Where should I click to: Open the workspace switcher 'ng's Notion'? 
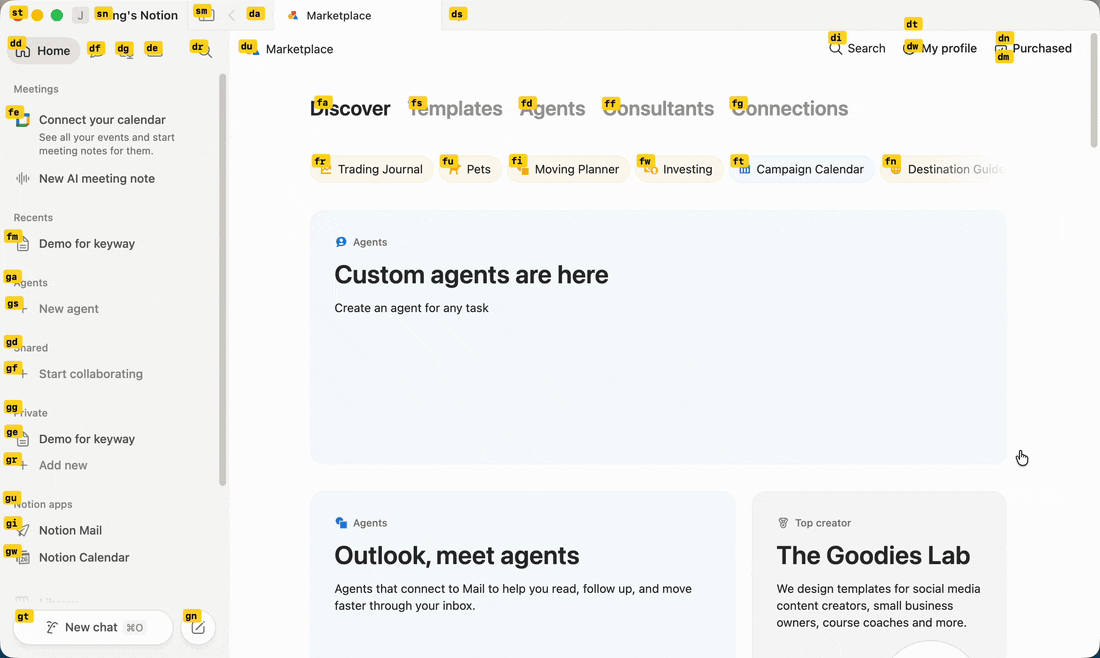point(126,15)
